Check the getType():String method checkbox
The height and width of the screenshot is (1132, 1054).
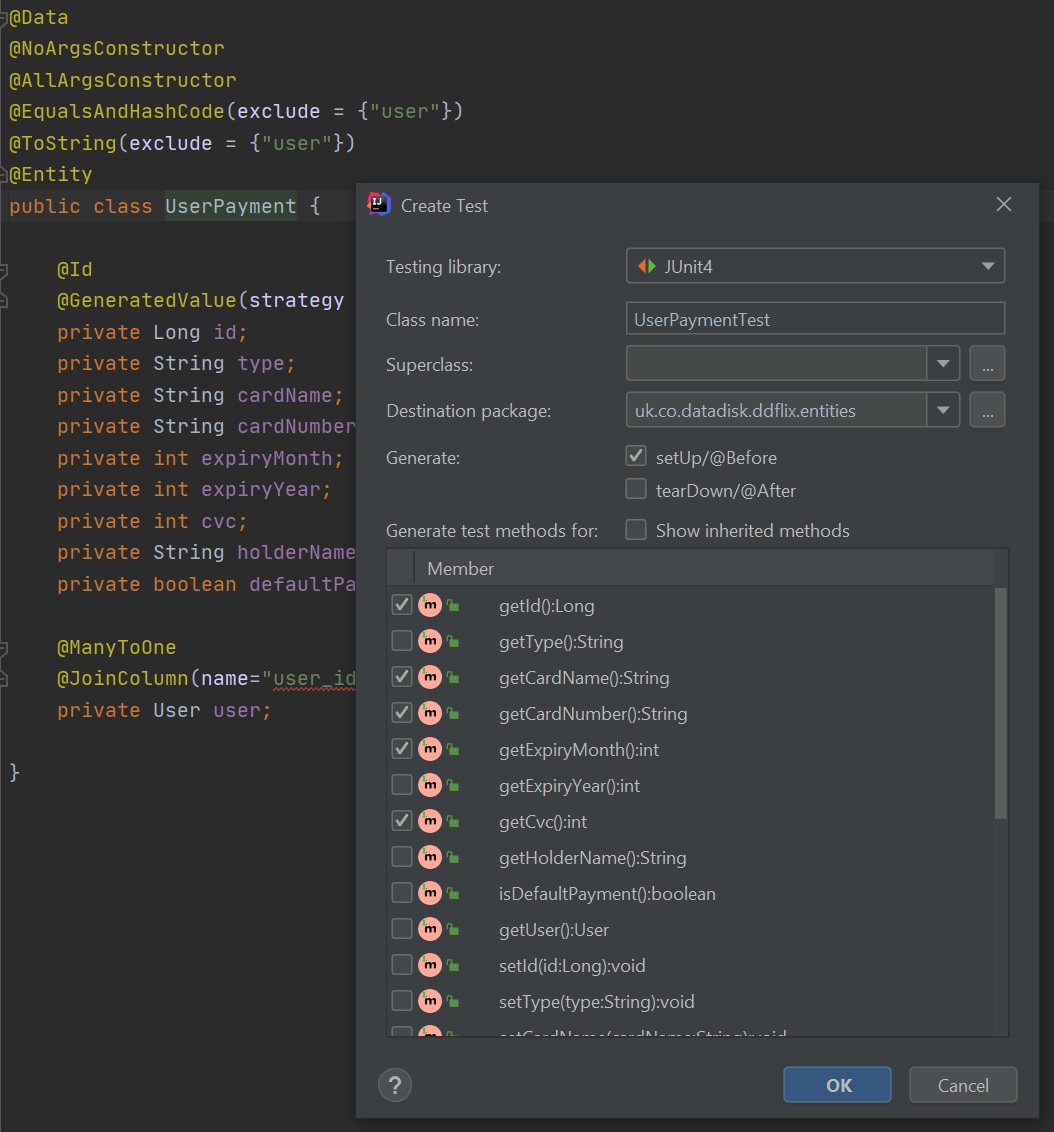coord(402,642)
